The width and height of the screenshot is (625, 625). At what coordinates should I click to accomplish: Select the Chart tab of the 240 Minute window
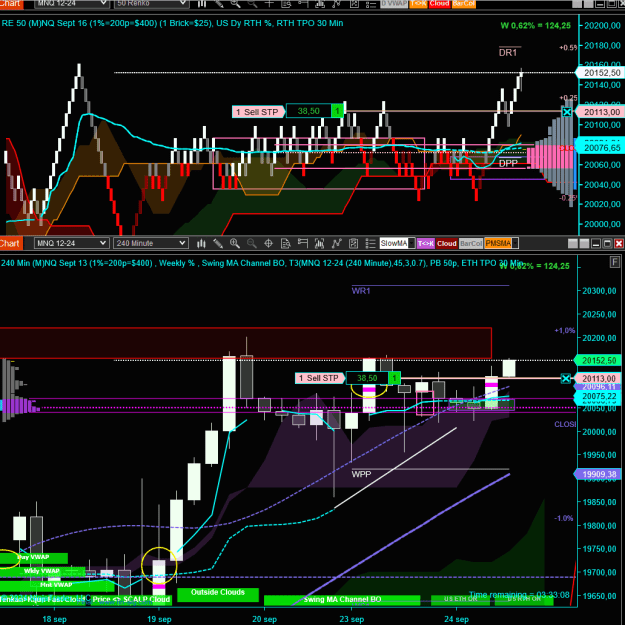tap(11, 243)
